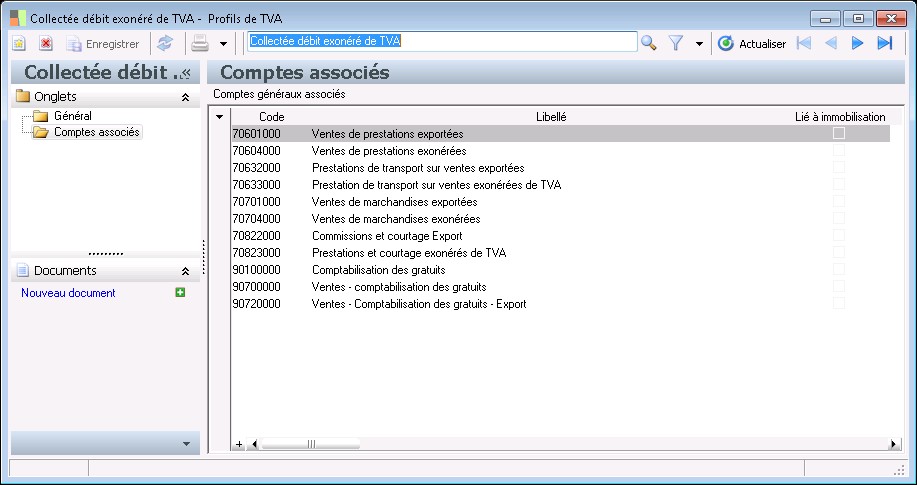Select row Ventes de marchandises exonérées

click(x=561, y=219)
